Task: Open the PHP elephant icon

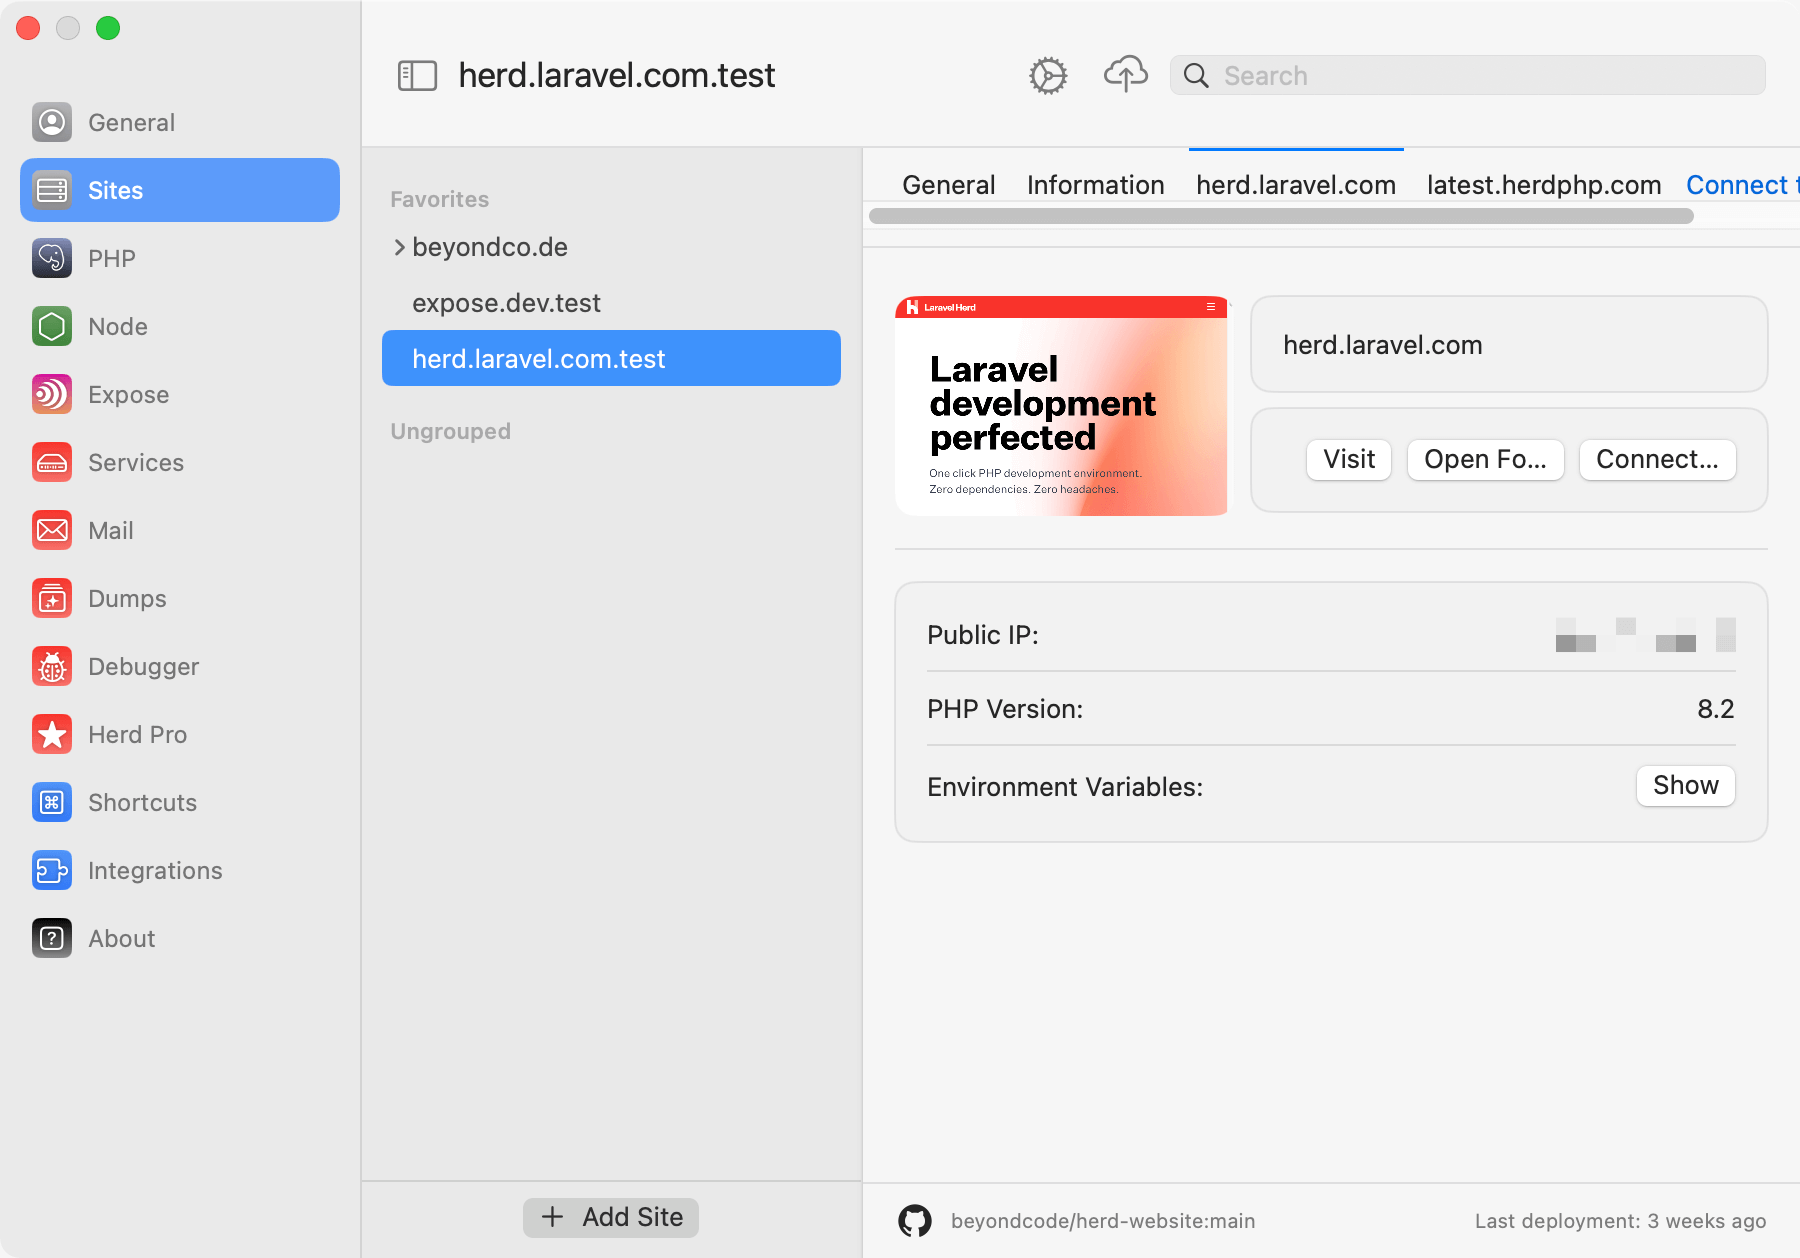Action: pyautogui.click(x=52, y=258)
